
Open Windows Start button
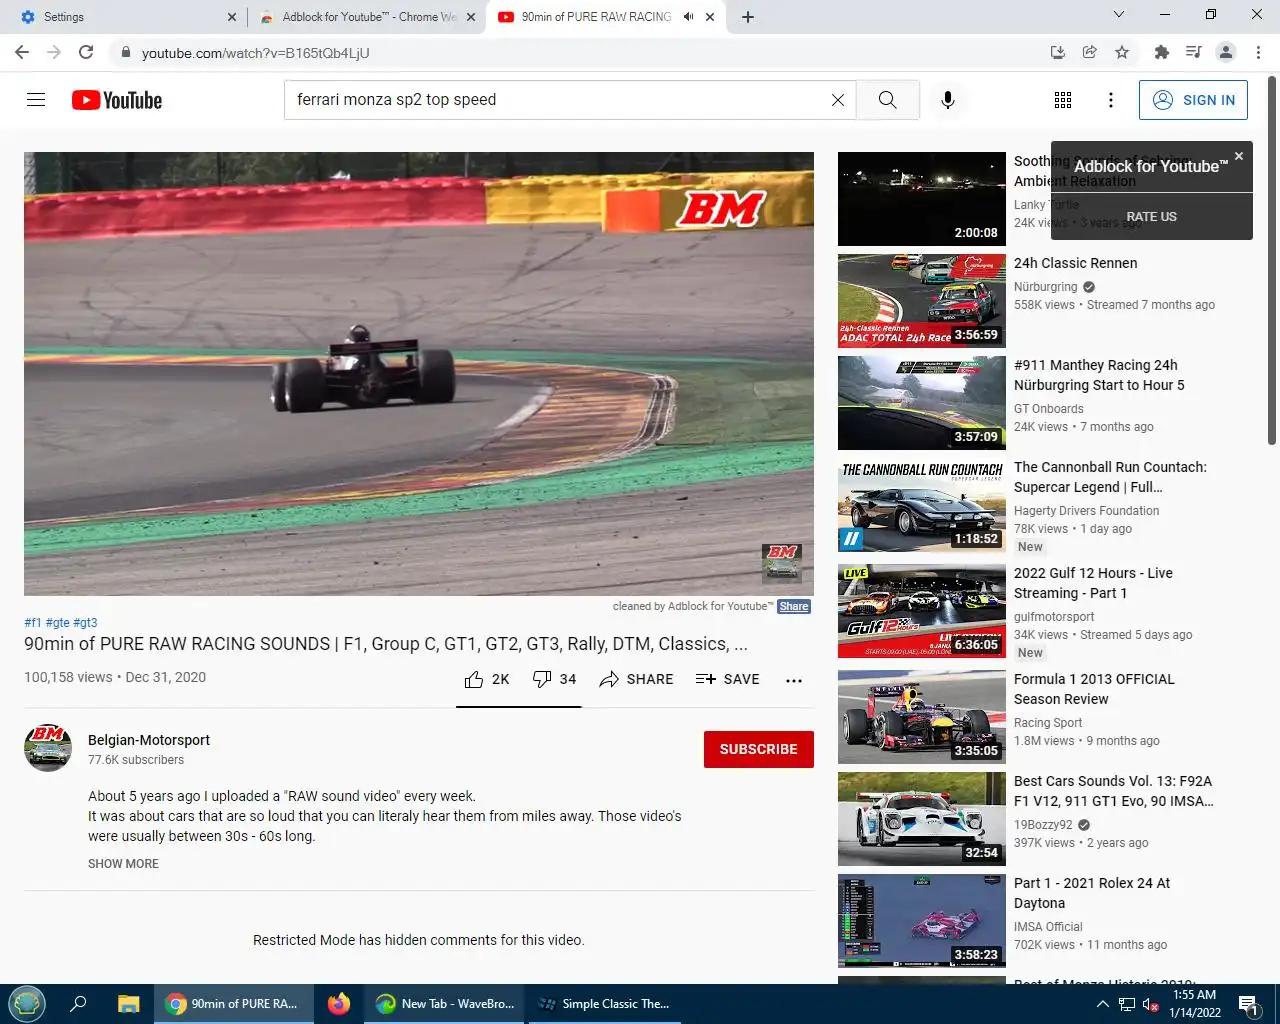coord(27,1004)
